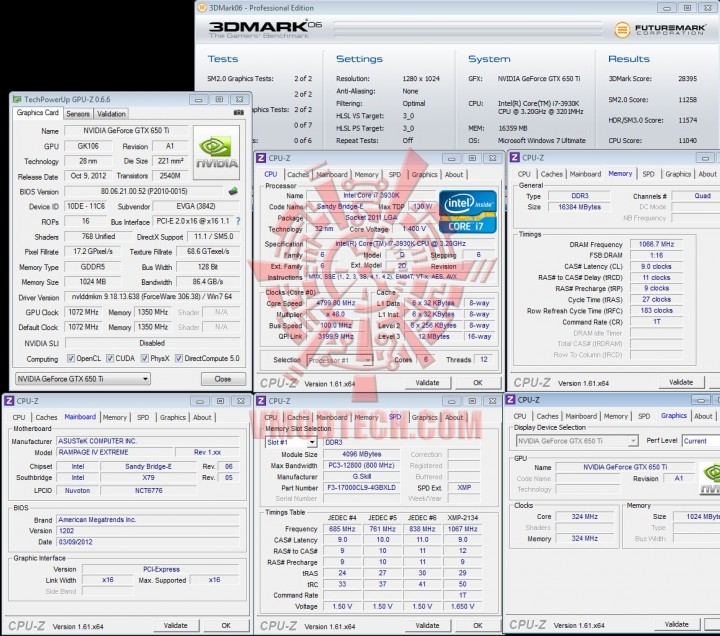Click the Part Number F3-17000CL9-4GBXLD
This screenshot has height=636, width=720.
point(361,488)
